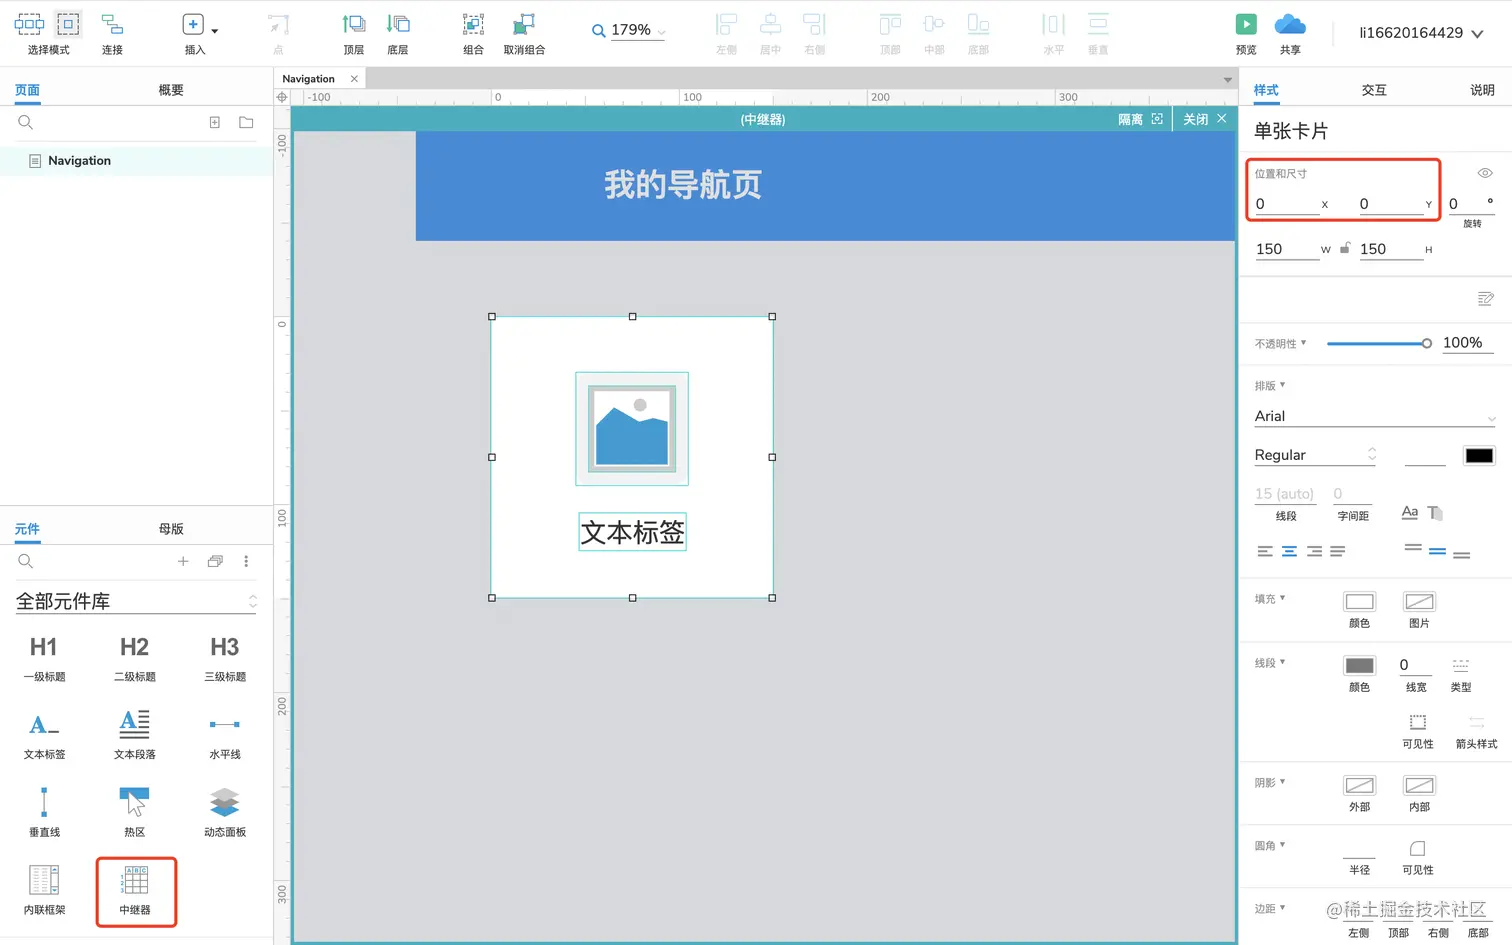Image resolution: width=1512 pixels, height=945 pixels.
Task: Set vertical alignment to bottom
Action: (x=1462, y=554)
